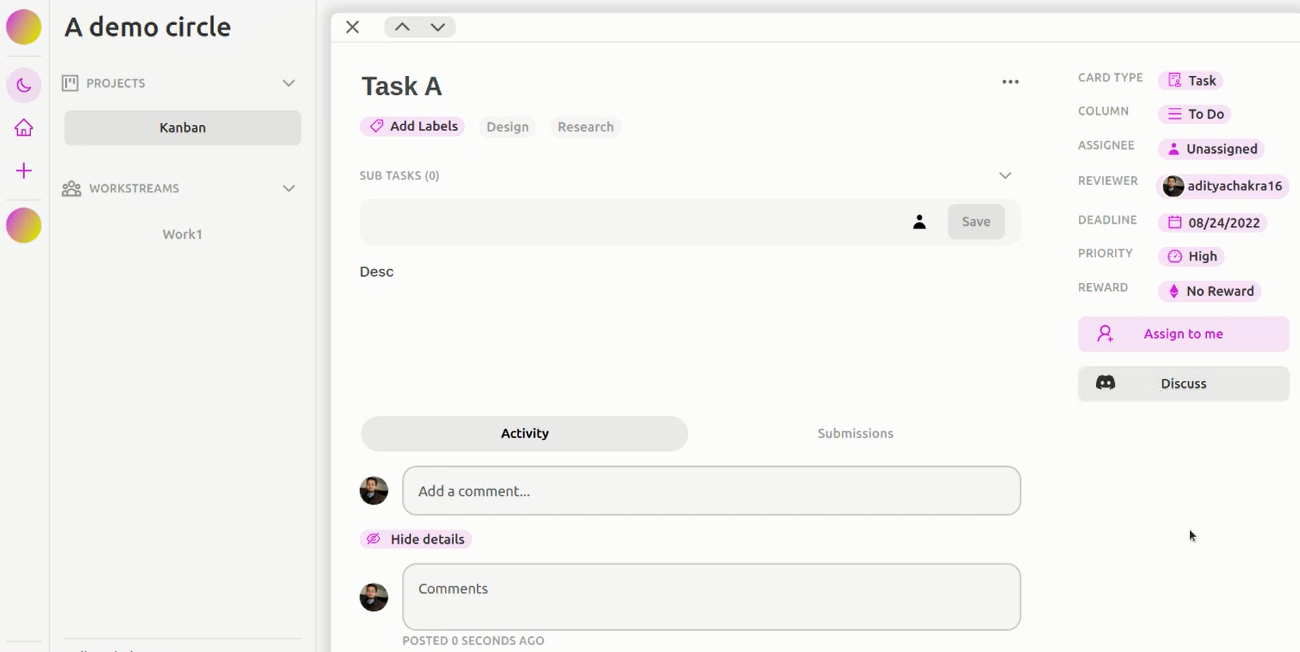Go to previous card with up arrow
Viewport: 1300px width, 652px height.
click(x=402, y=27)
